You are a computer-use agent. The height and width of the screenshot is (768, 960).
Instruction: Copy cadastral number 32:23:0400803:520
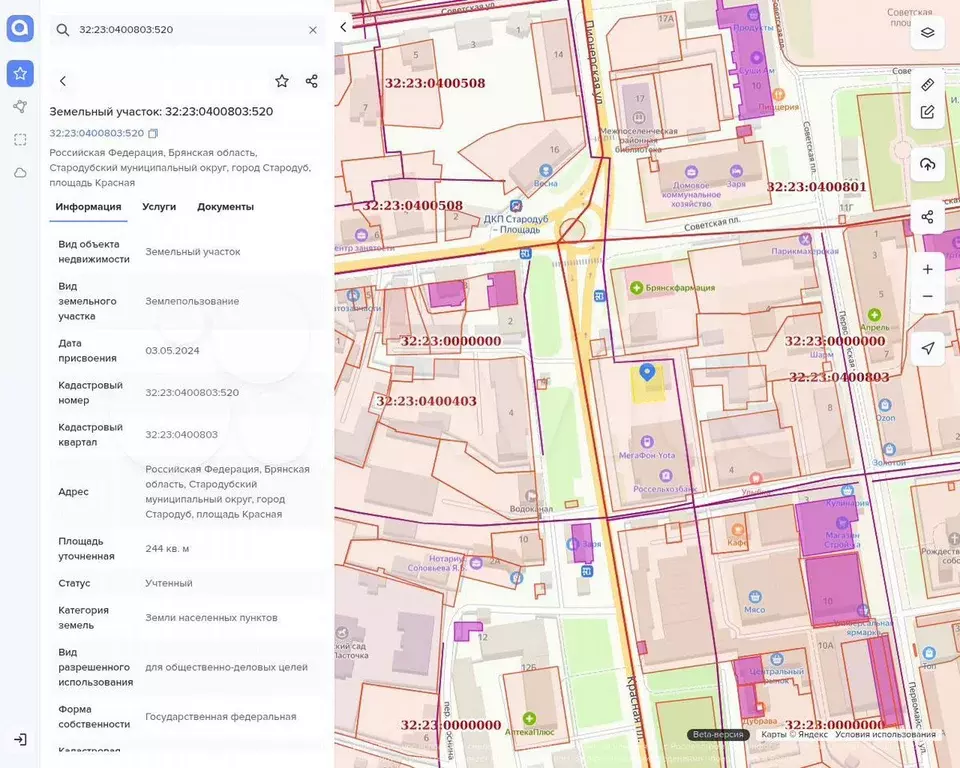153,133
